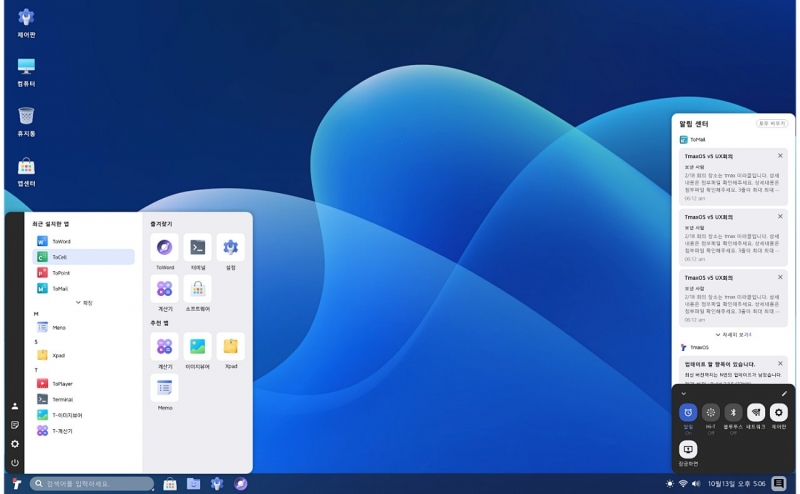Click the pencil edit icon in quick settings
The height and width of the screenshot is (494, 800).
[x=784, y=394]
